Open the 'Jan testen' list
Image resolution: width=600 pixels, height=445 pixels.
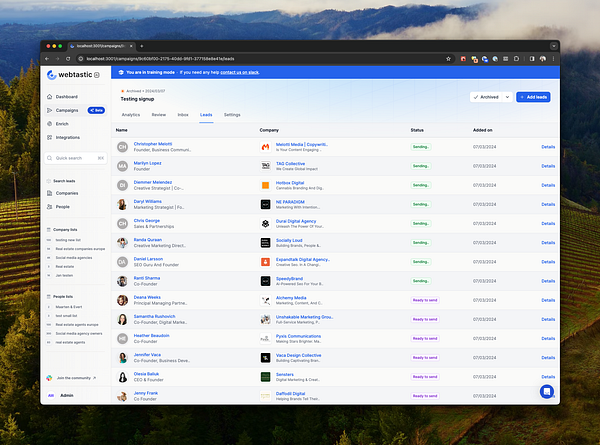[64, 275]
